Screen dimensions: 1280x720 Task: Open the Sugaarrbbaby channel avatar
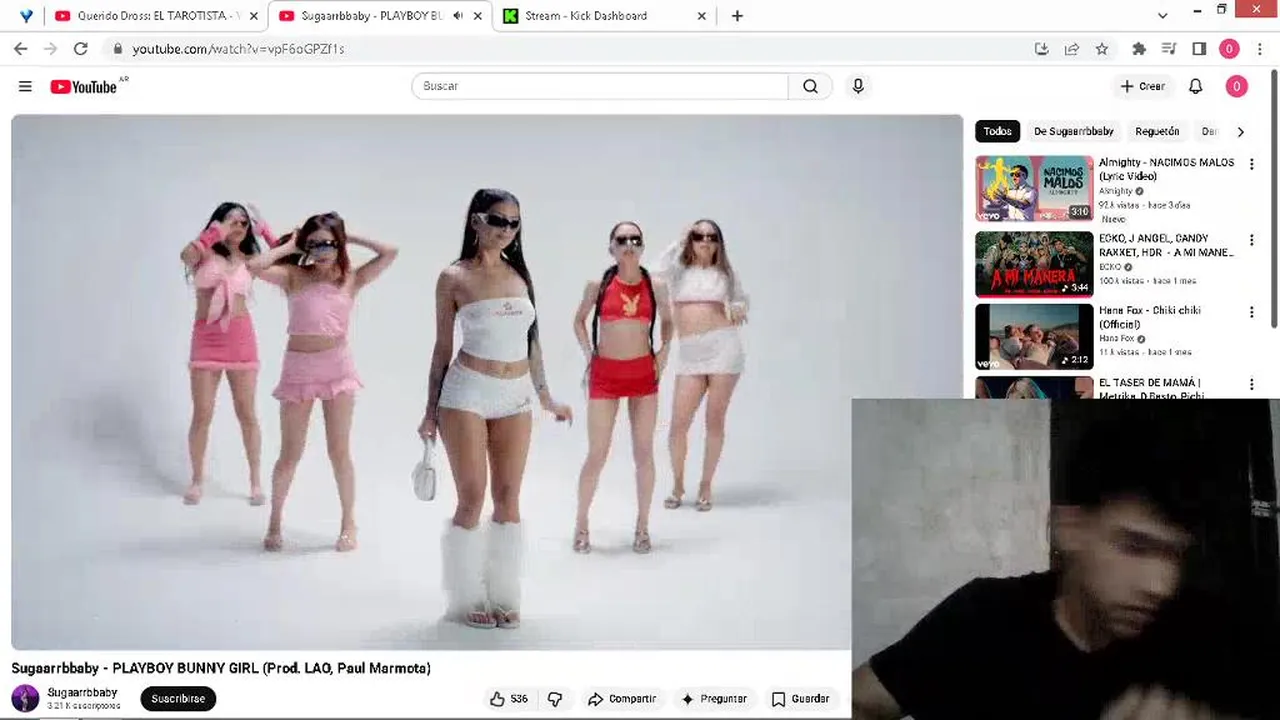click(x=25, y=698)
